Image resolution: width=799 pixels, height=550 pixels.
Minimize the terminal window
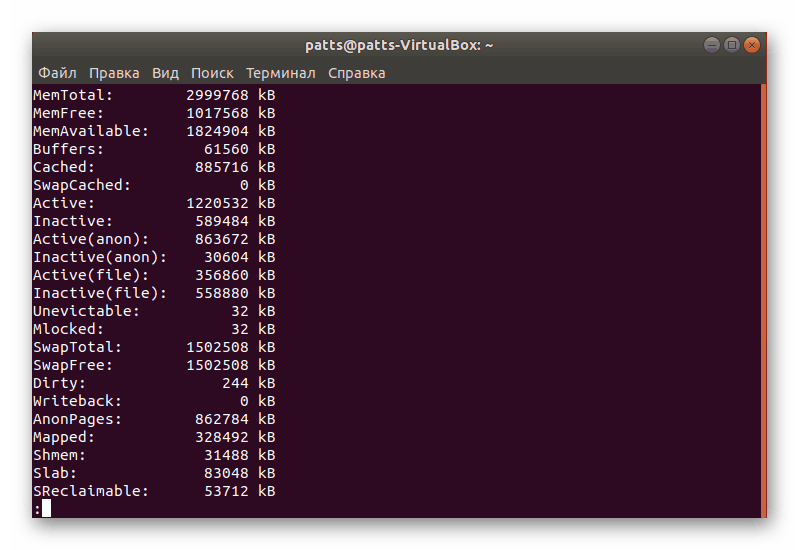click(x=712, y=45)
